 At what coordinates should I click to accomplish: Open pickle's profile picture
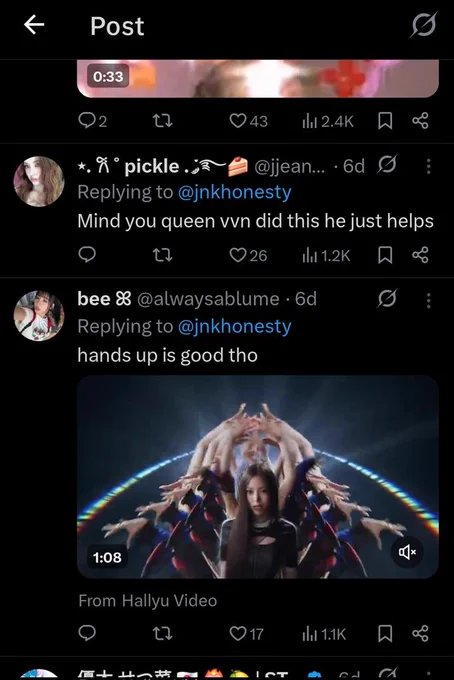click(39, 181)
